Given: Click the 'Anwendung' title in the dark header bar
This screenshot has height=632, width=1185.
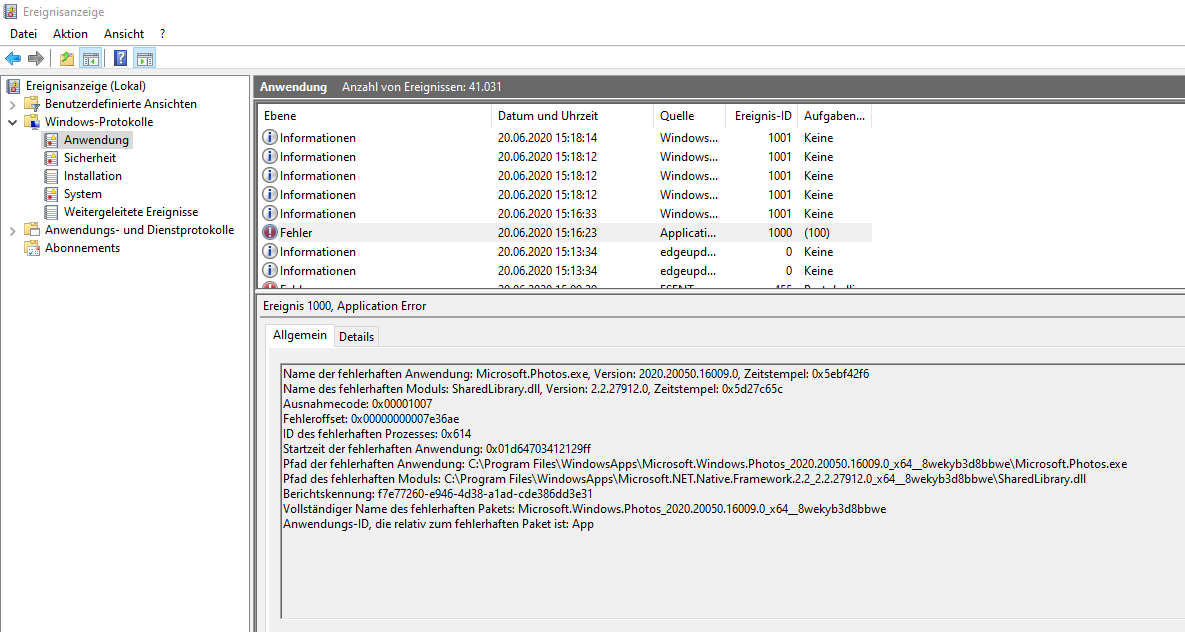Looking at the screenshot, I should (293, 87).
